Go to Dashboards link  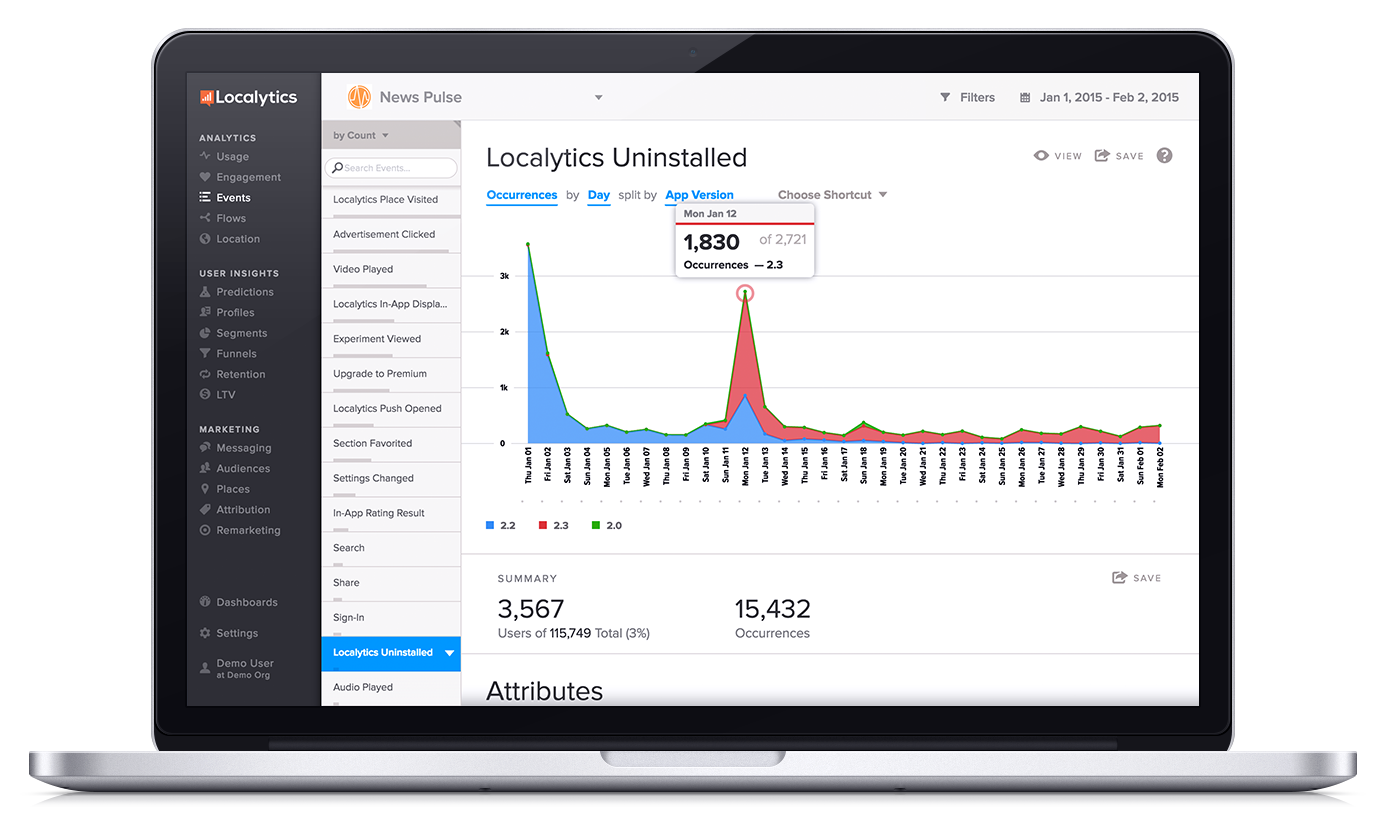247,602
